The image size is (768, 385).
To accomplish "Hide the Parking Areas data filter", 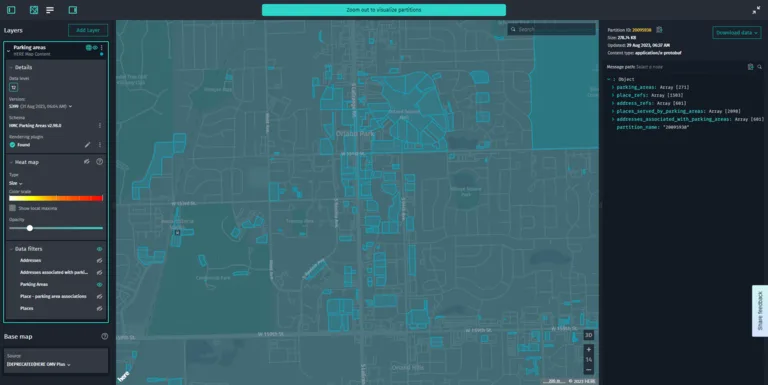I will click(x=99, y=284).
